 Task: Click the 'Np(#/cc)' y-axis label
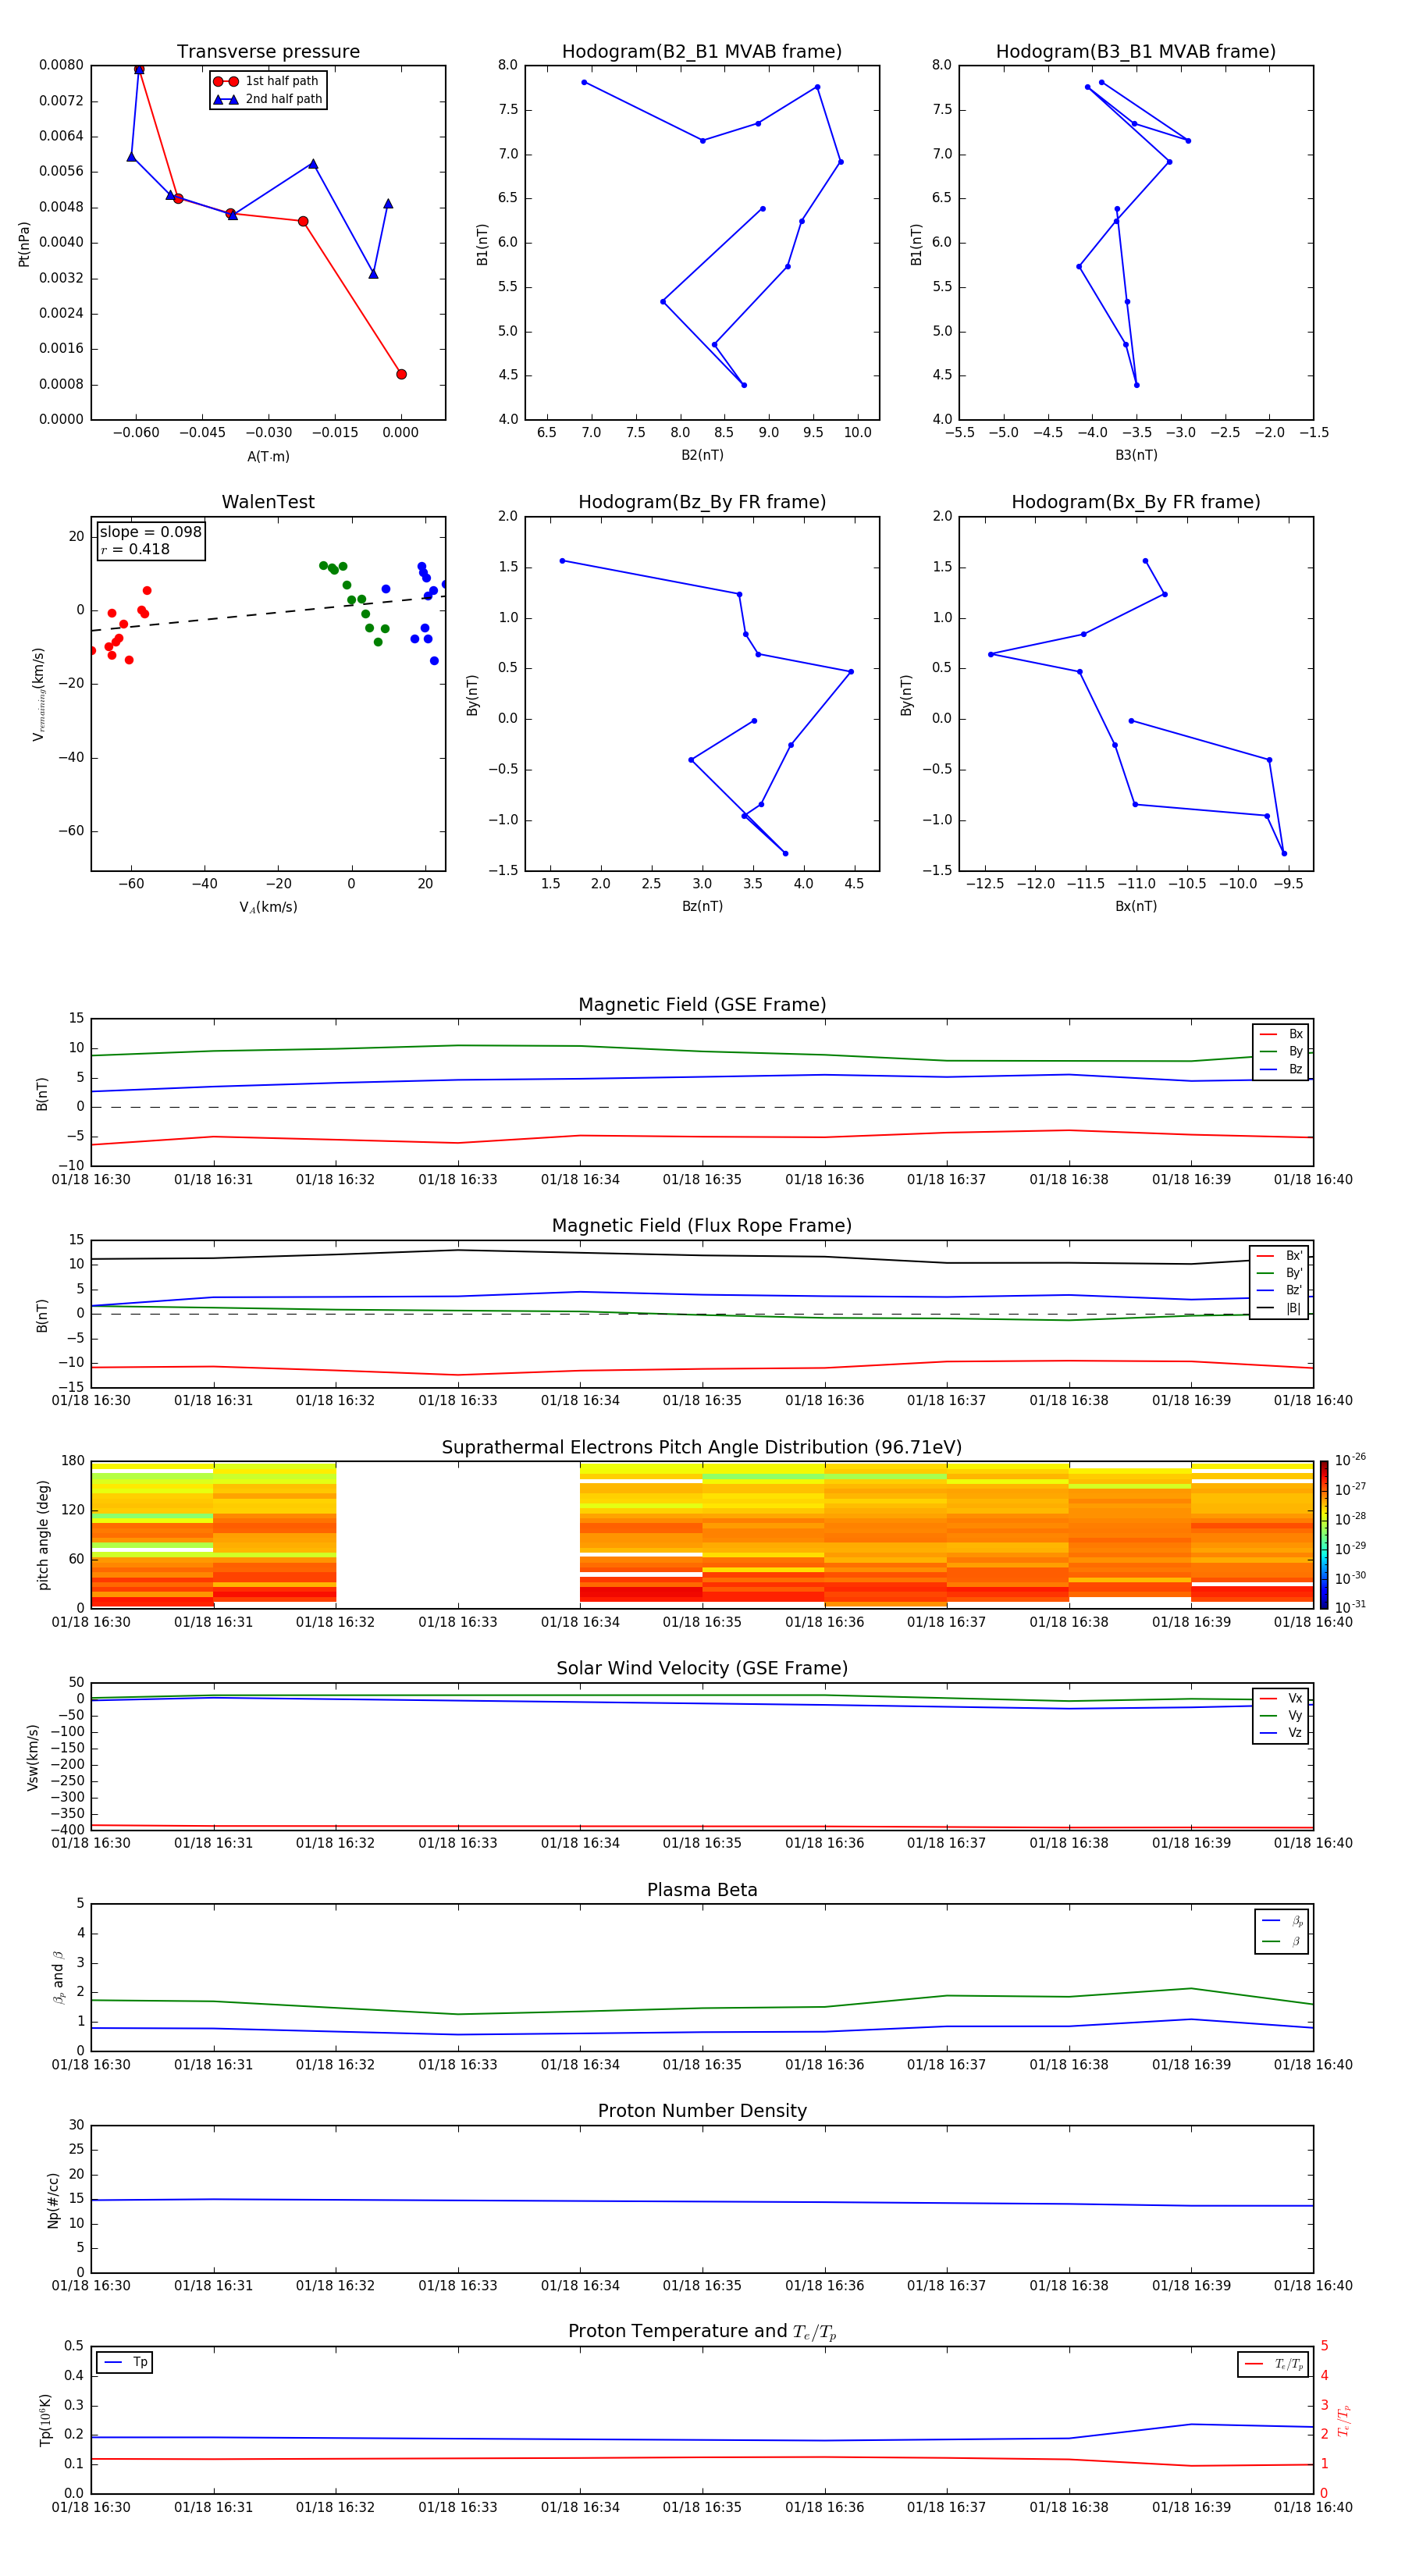tap(53, 2200)
